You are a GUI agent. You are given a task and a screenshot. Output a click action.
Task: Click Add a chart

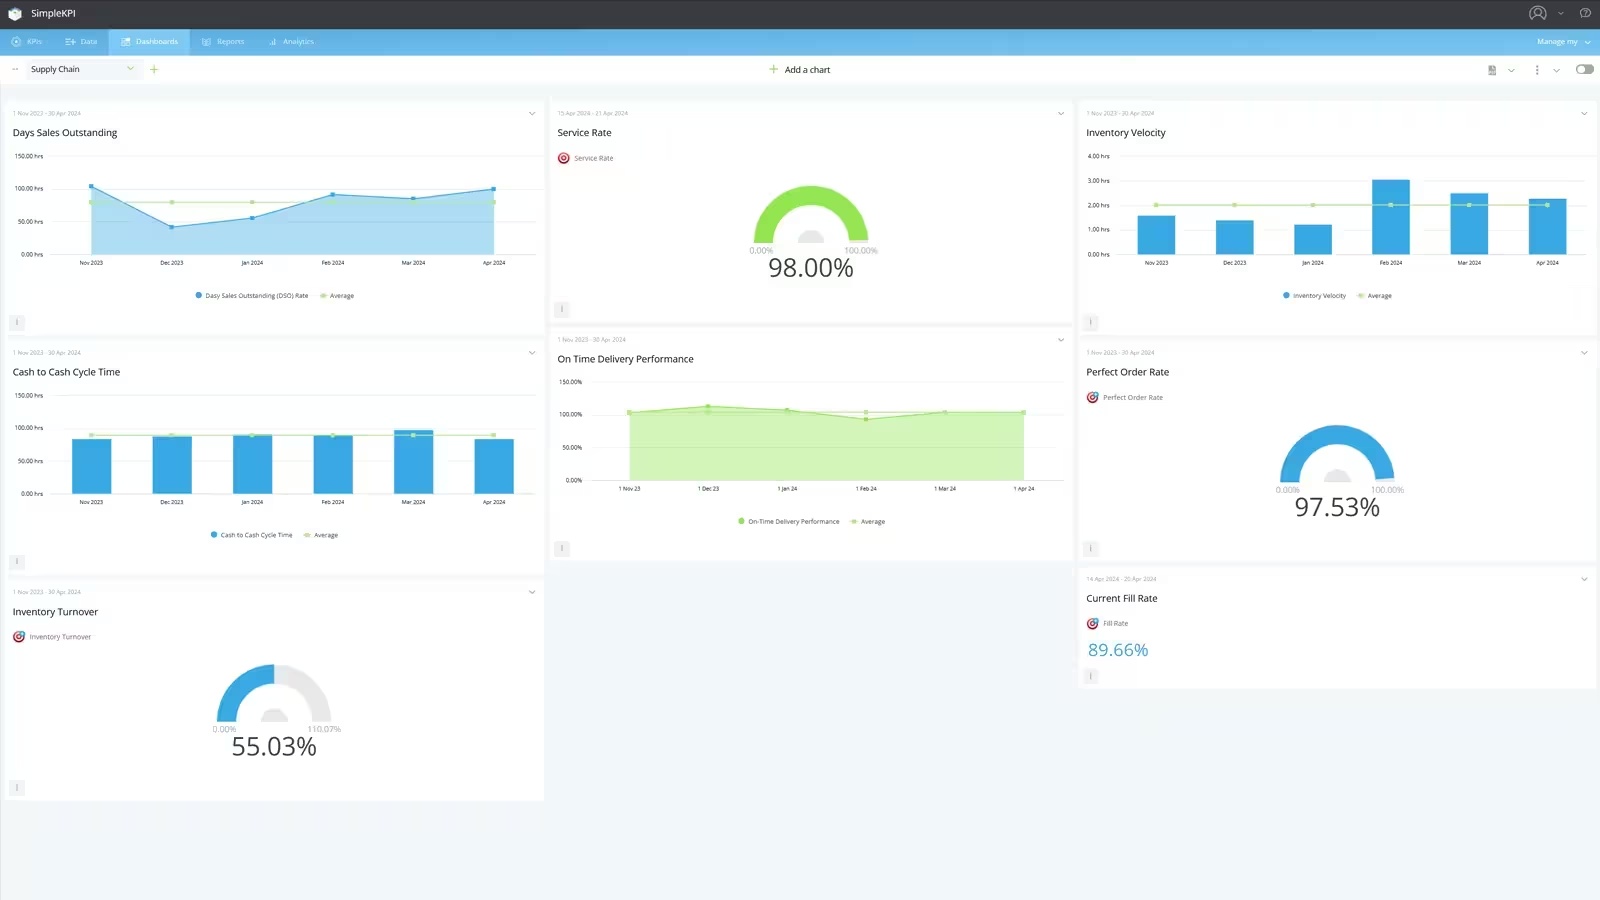coord(799,69)
